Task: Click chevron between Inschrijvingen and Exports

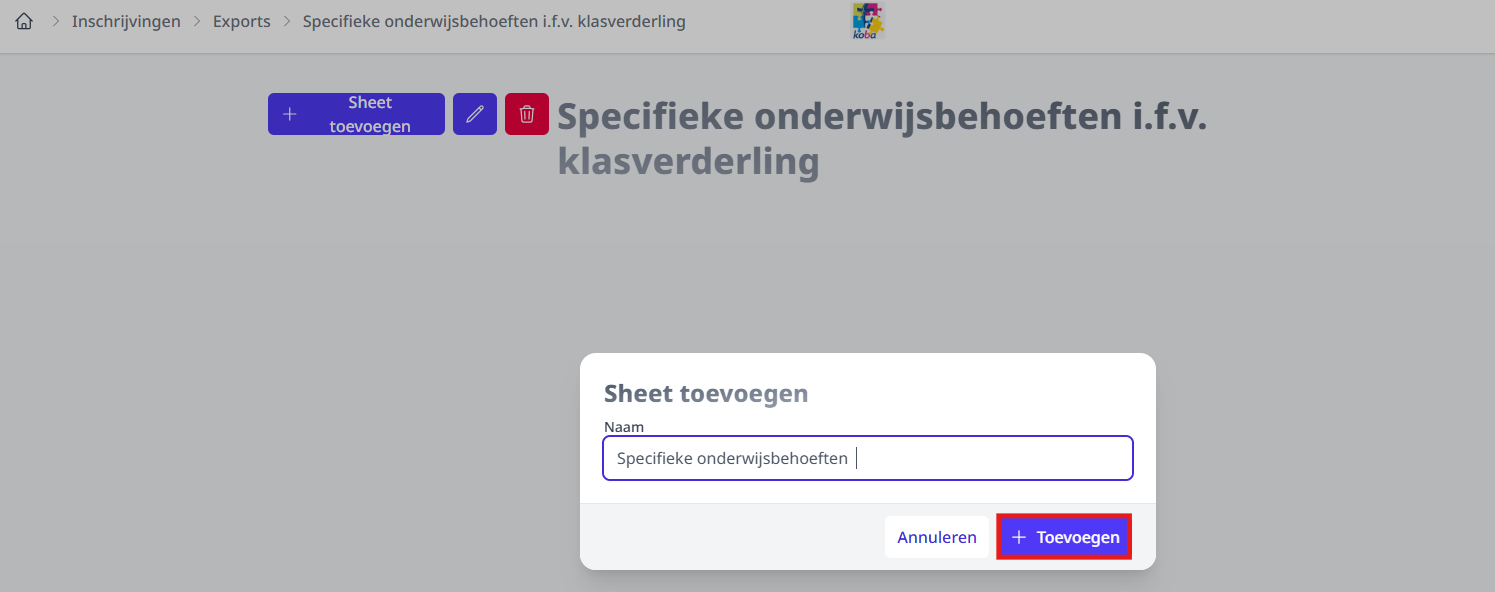Action: click(197, 21)
